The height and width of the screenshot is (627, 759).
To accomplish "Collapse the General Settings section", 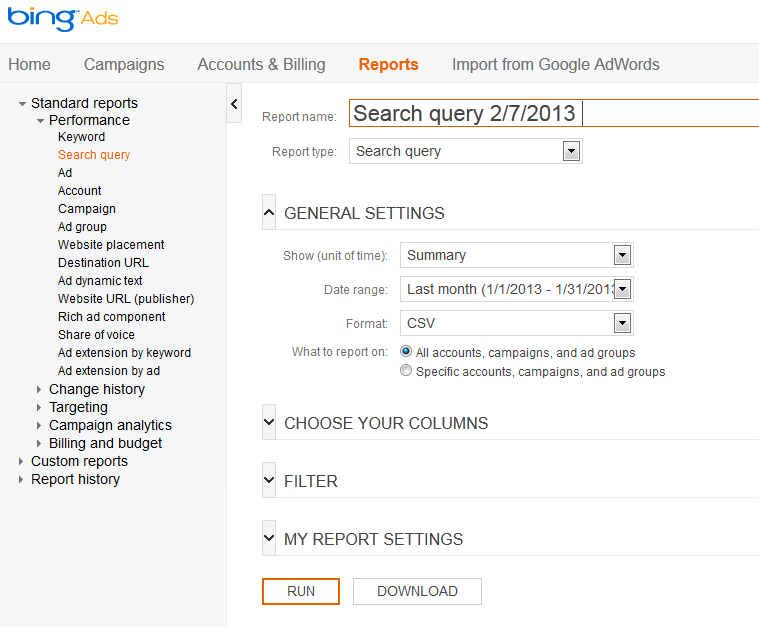I will pyautogui.click(x=269, y=212).
